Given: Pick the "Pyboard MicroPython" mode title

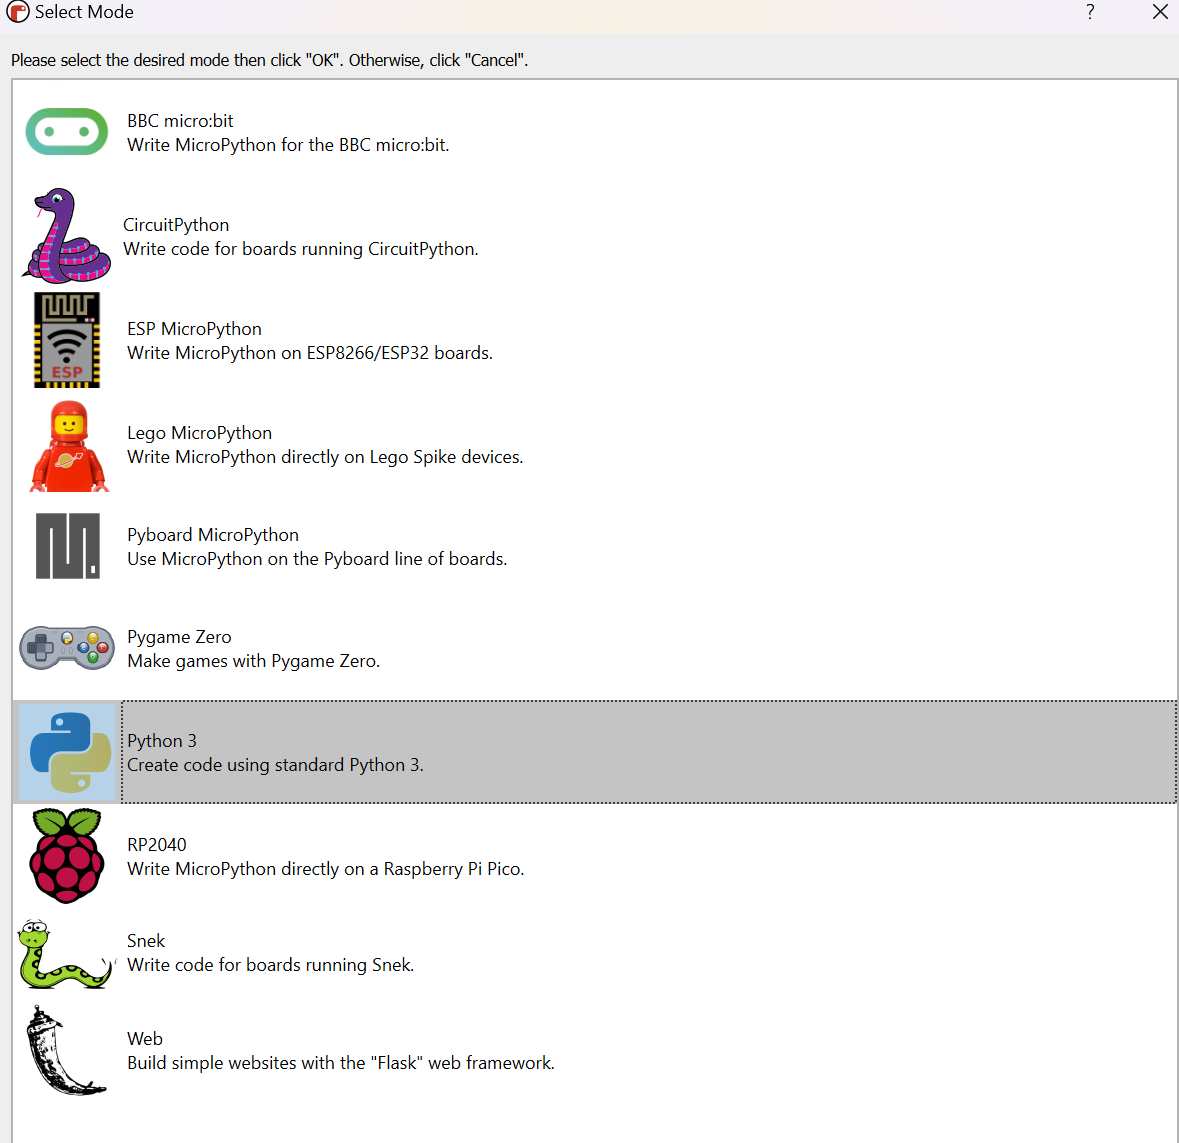Looking at the screenshot, I should tap(213, 535).
